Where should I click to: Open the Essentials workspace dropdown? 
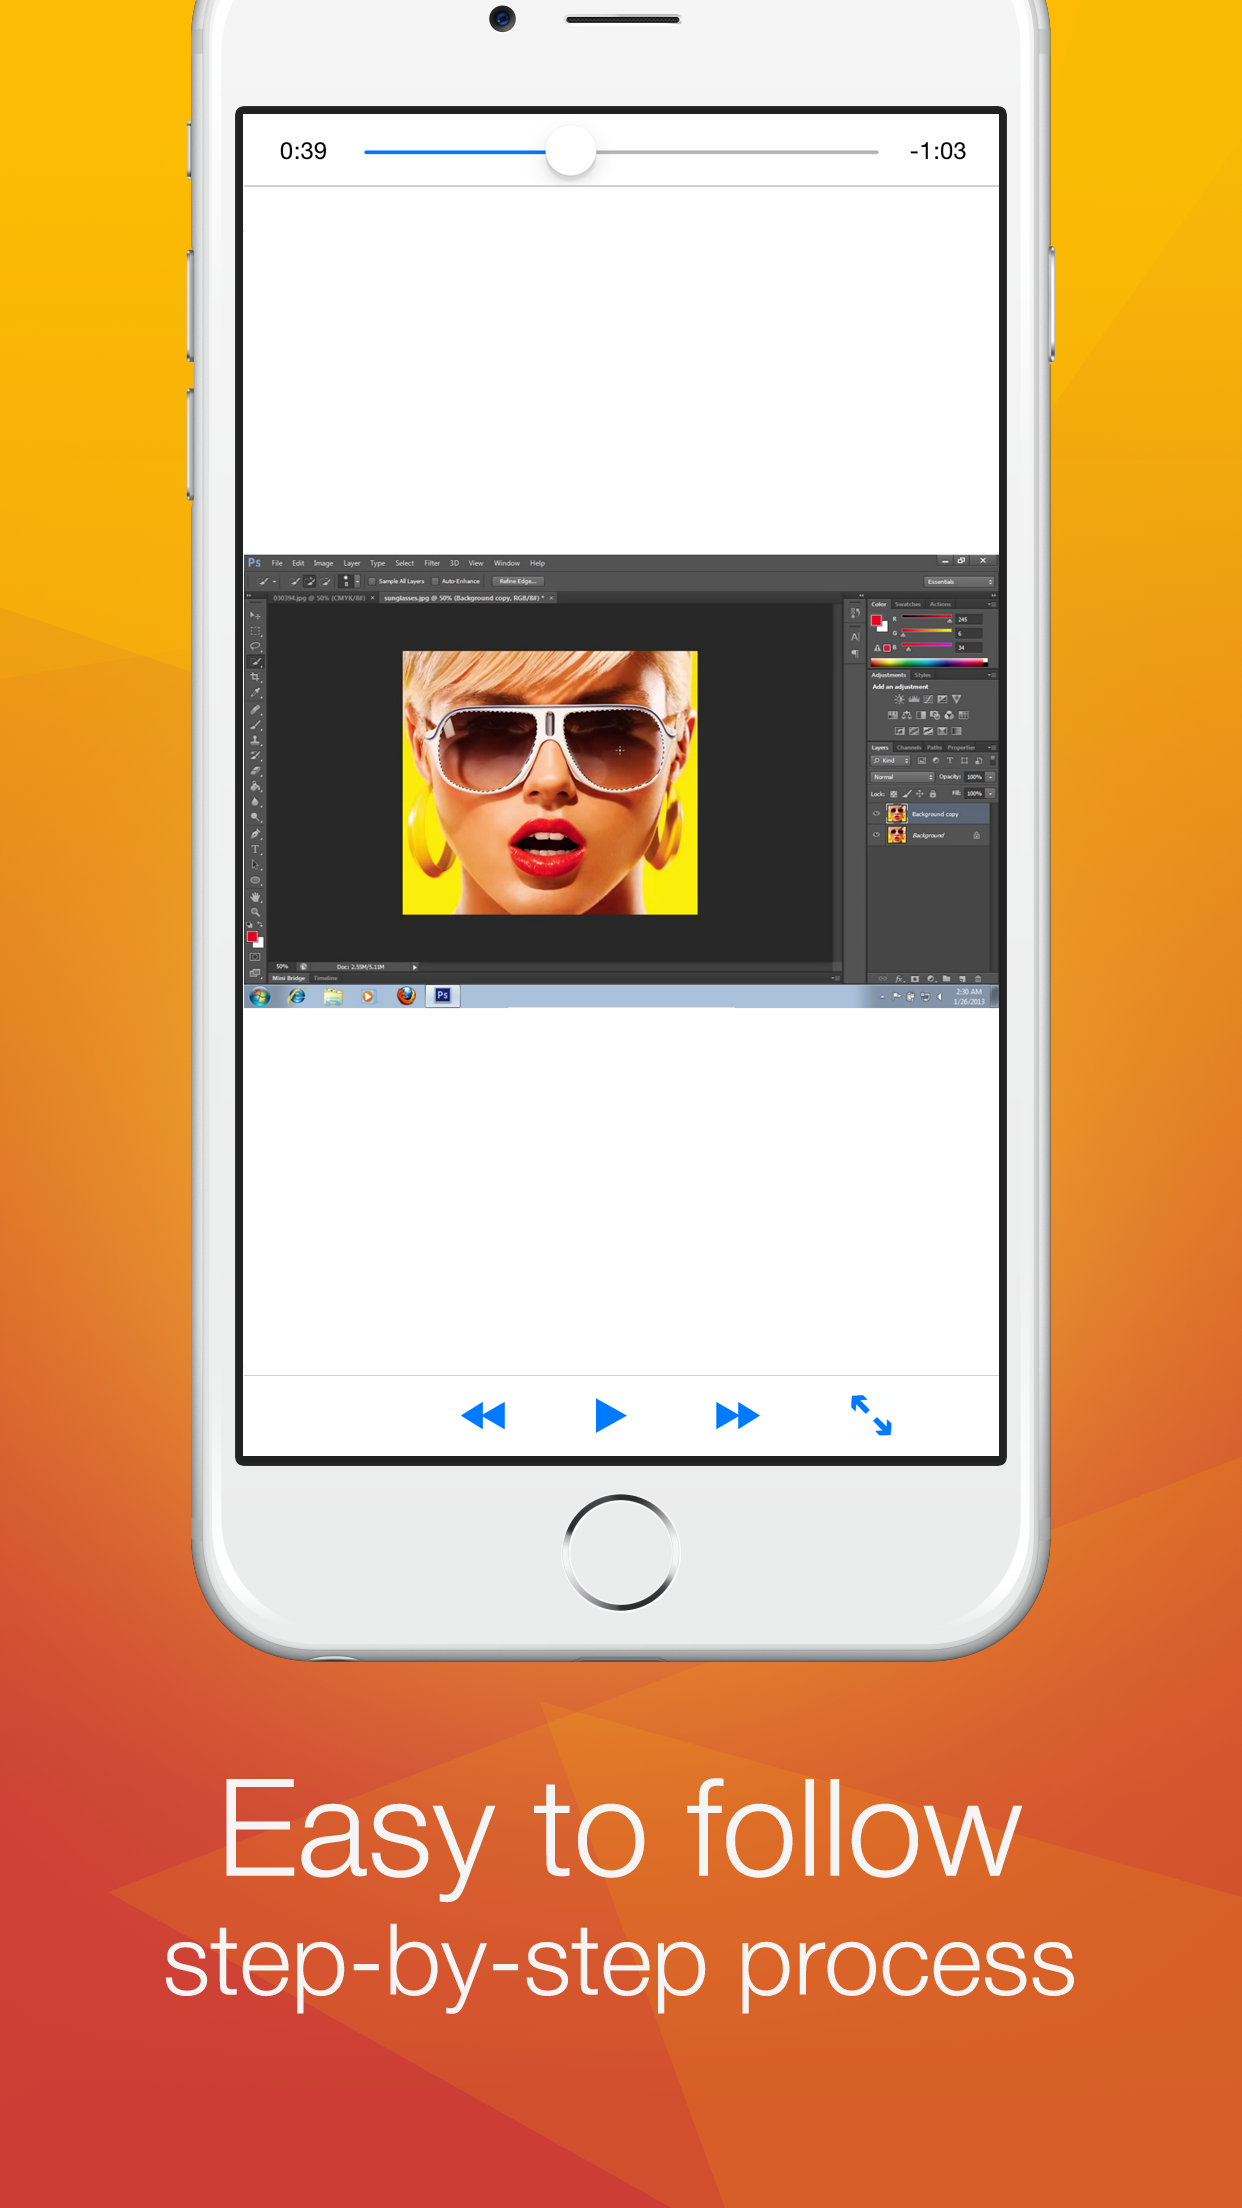point(959,581)
